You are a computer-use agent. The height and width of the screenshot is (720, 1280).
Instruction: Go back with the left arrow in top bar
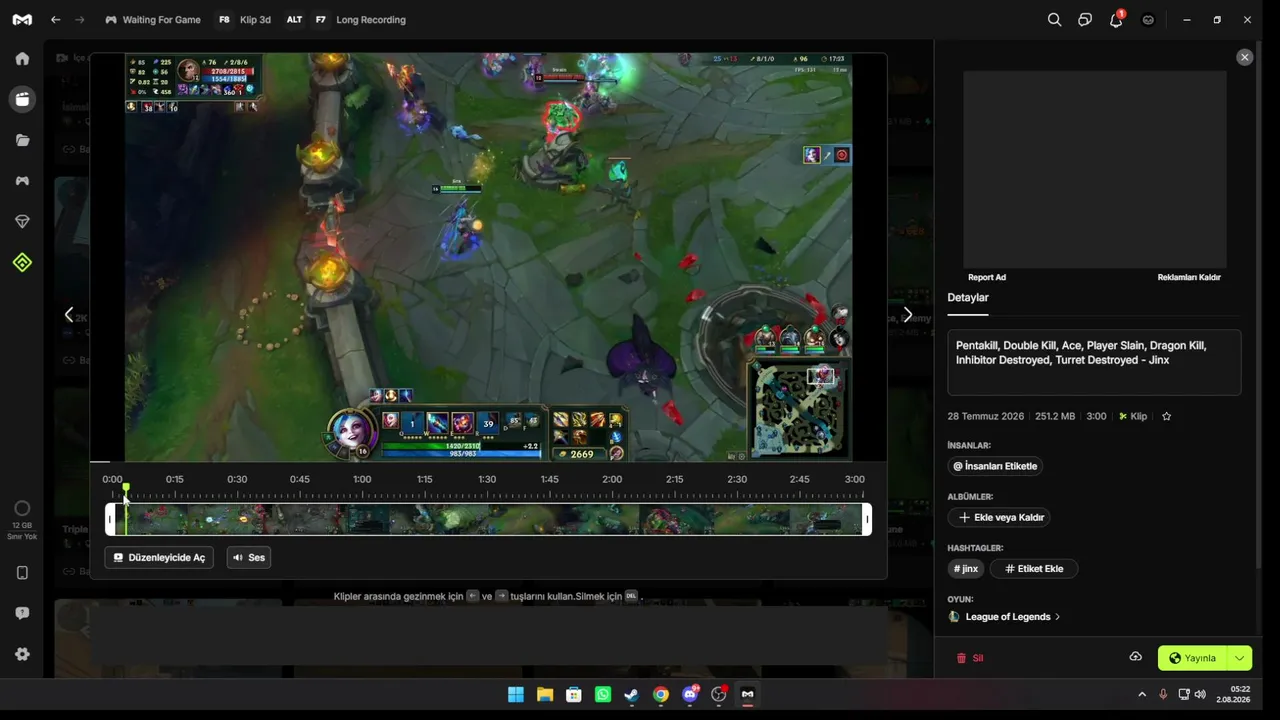(x=56, y=20)
